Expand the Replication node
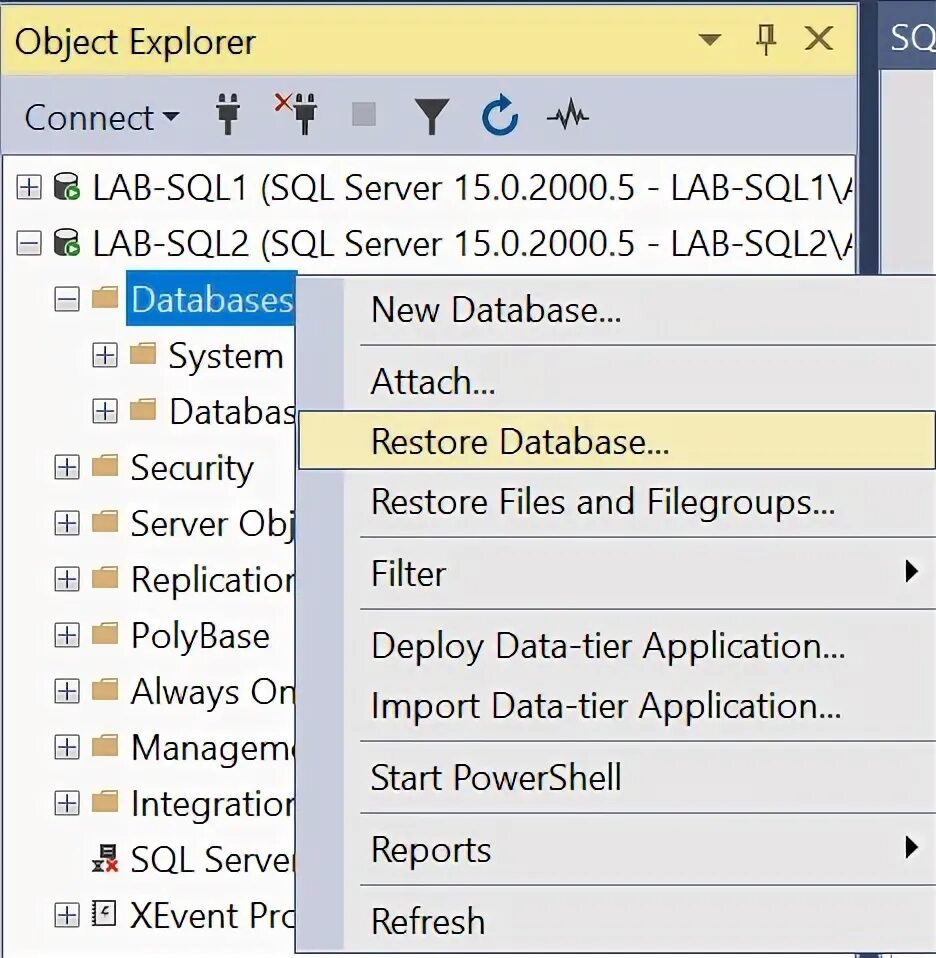This screenshot has width=936, height=958. click(x=67, y=579)
